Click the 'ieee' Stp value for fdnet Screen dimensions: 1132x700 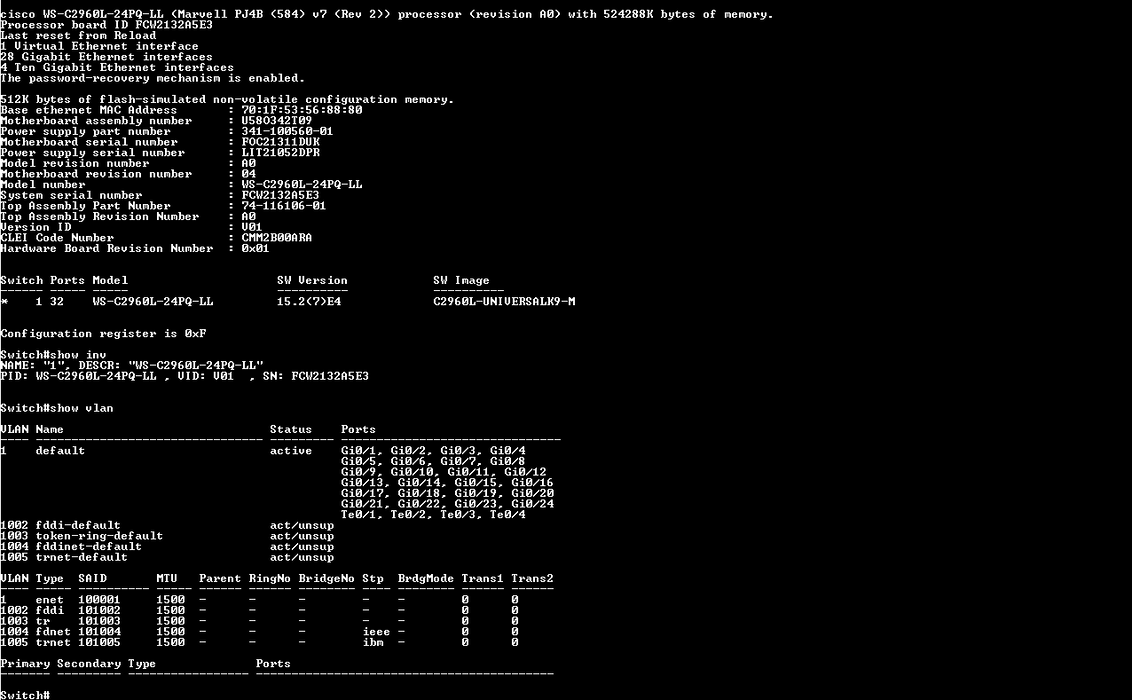(x=376, y=632)
